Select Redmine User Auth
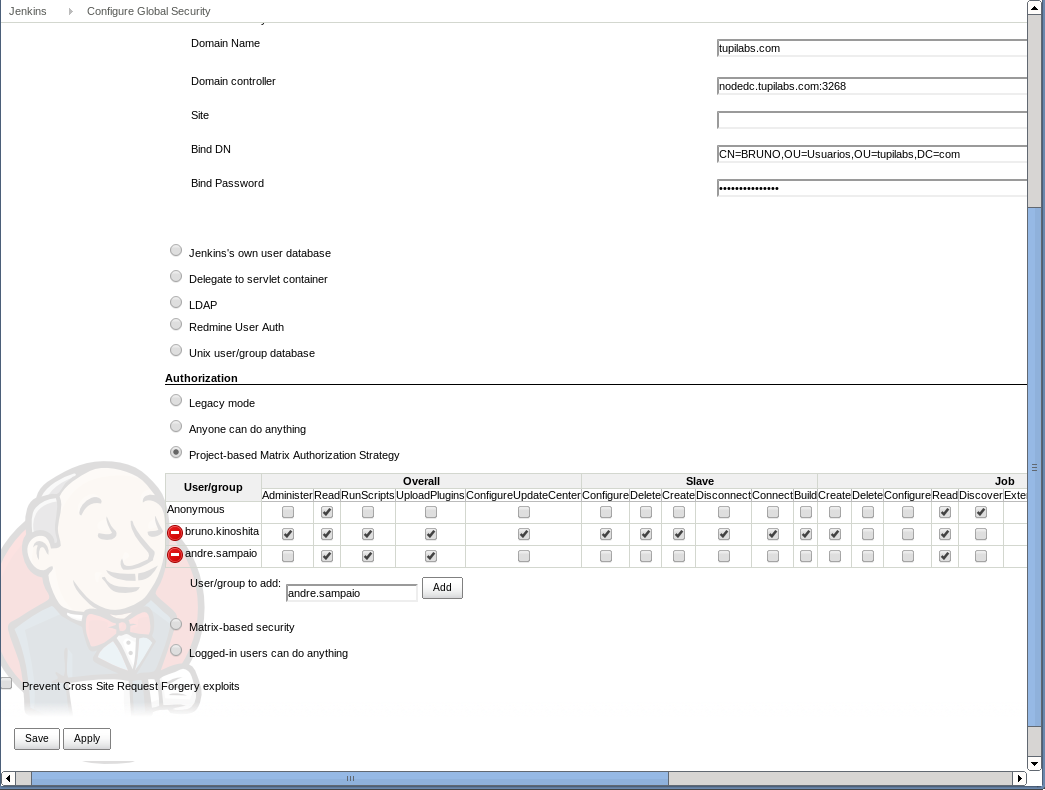The height and width of the screenshot is (790, 1045). pyautogui.click(x=176, y=324)
